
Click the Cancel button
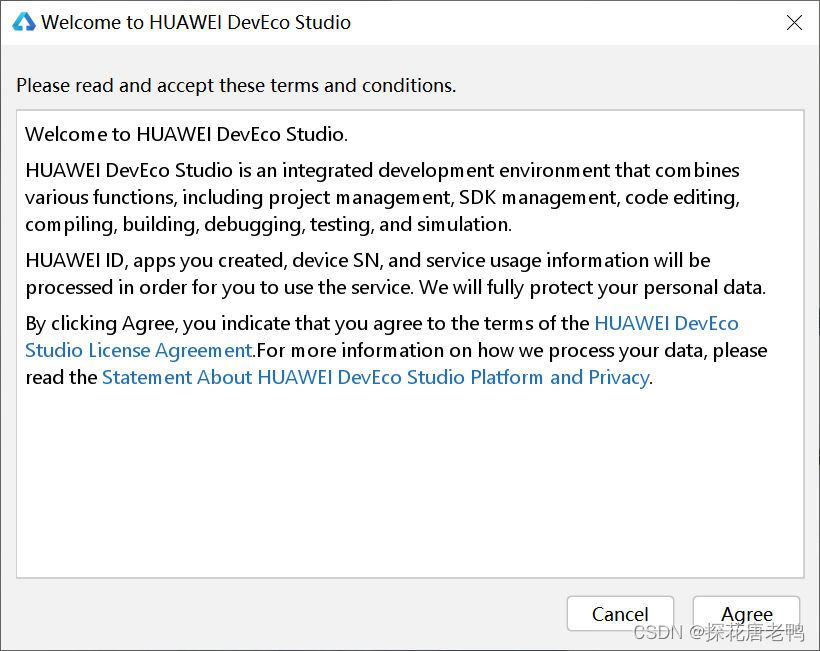[620, 614]
